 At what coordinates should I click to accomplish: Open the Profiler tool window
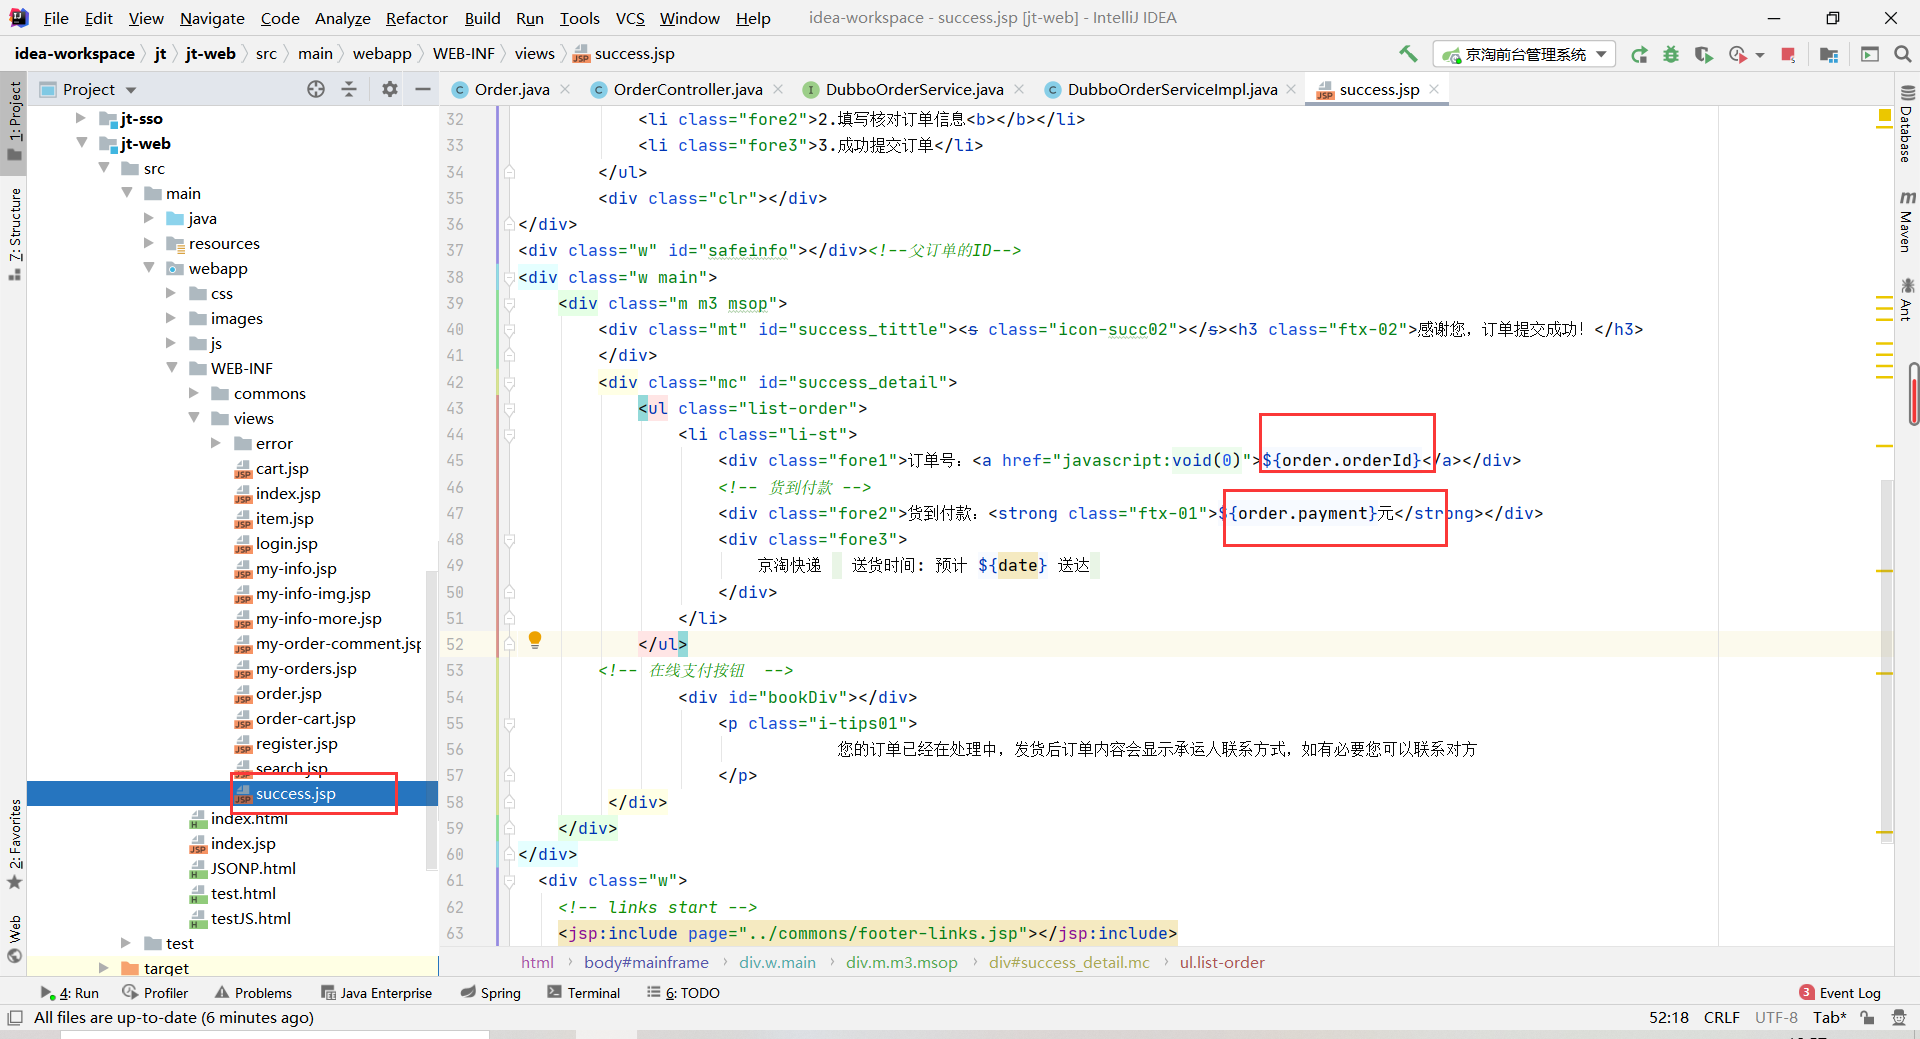(x=155, y=993)
